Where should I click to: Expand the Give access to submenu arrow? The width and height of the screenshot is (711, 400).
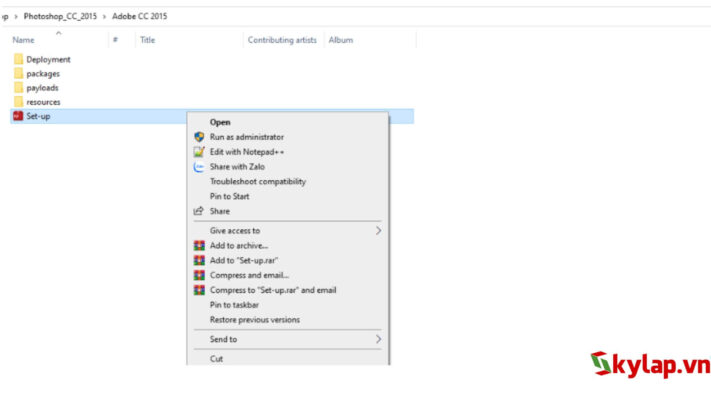(378, 230)
